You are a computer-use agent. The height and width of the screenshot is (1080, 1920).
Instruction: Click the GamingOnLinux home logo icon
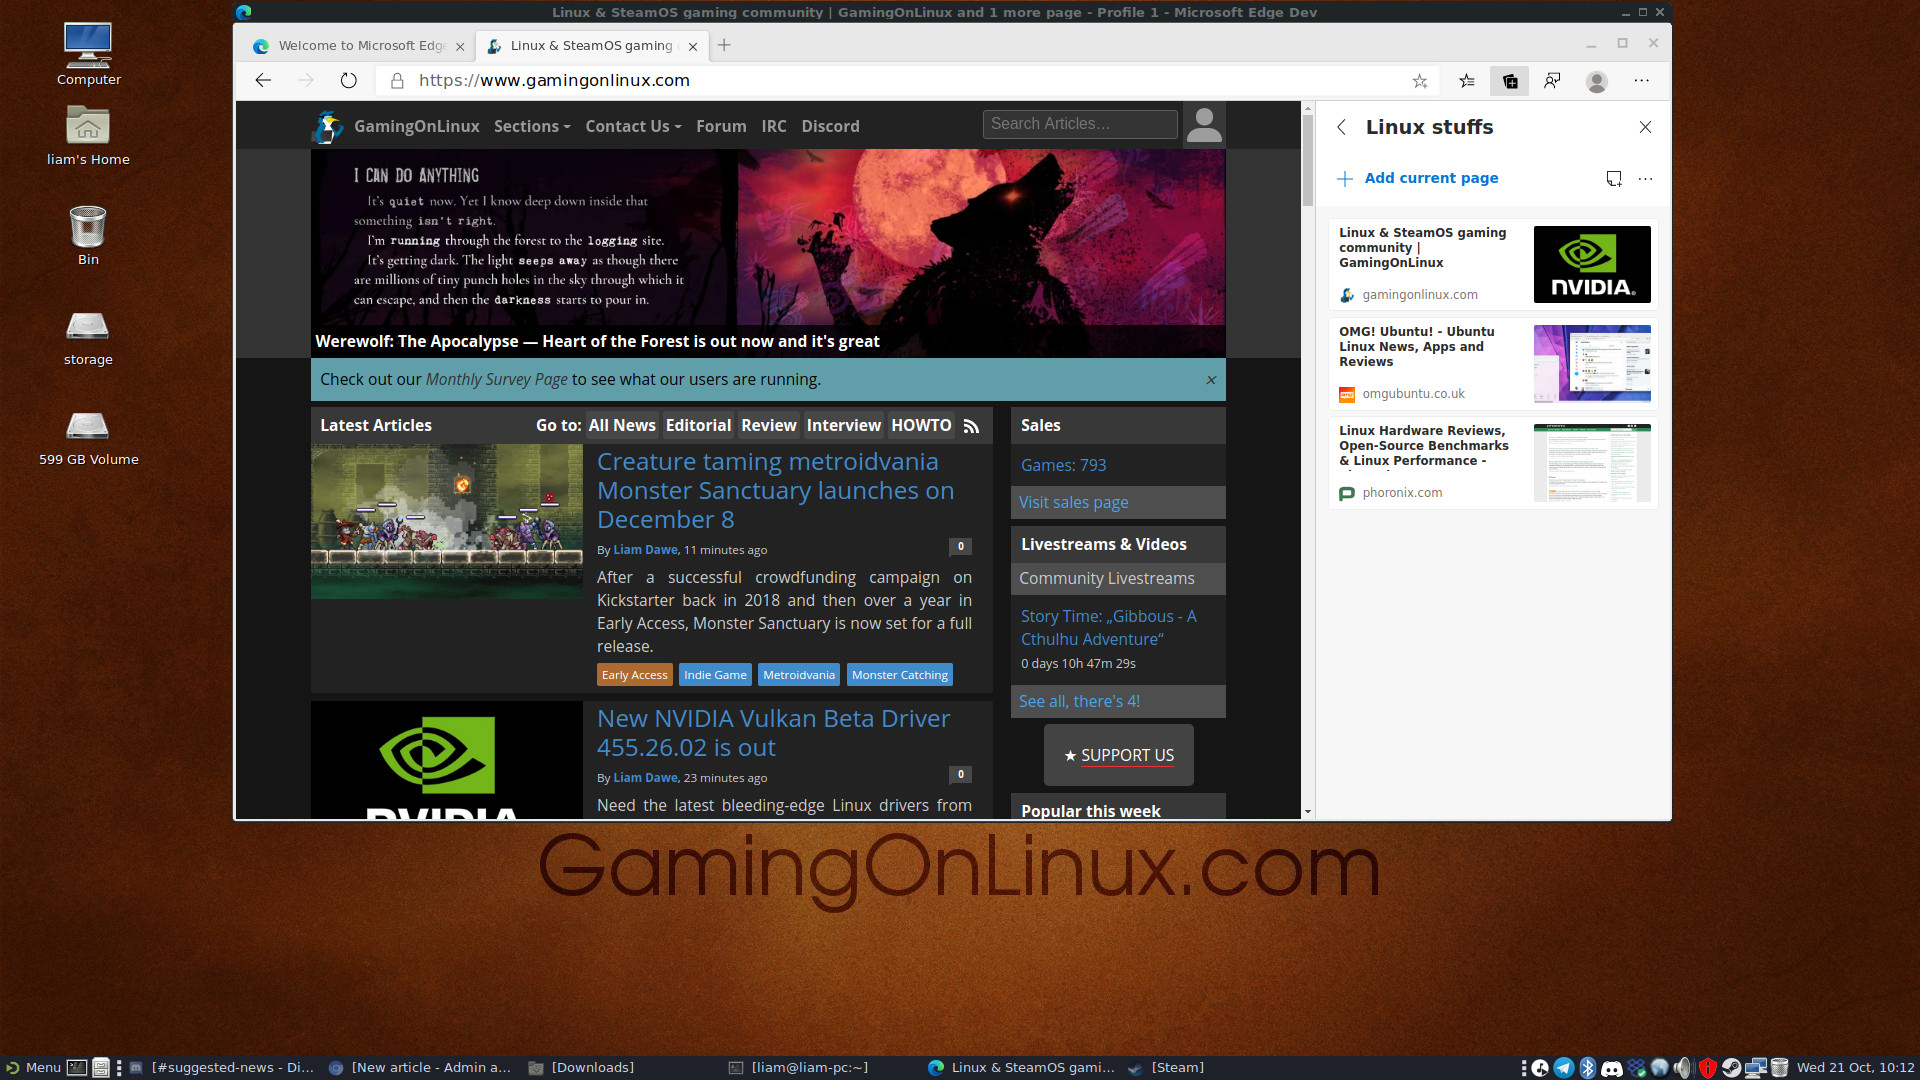[328, 125]
